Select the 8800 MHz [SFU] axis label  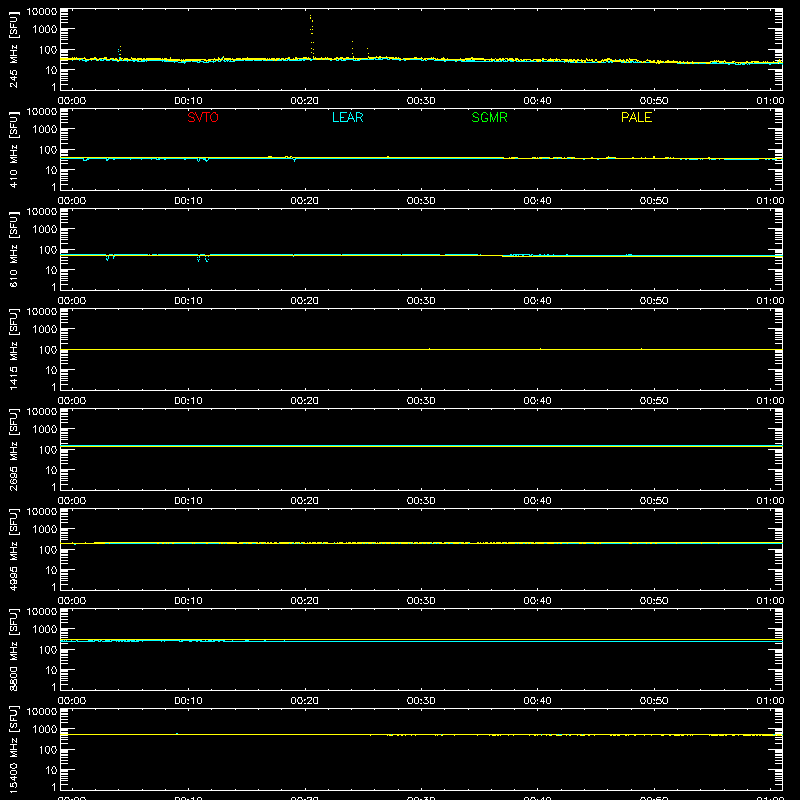pos(13,649)
